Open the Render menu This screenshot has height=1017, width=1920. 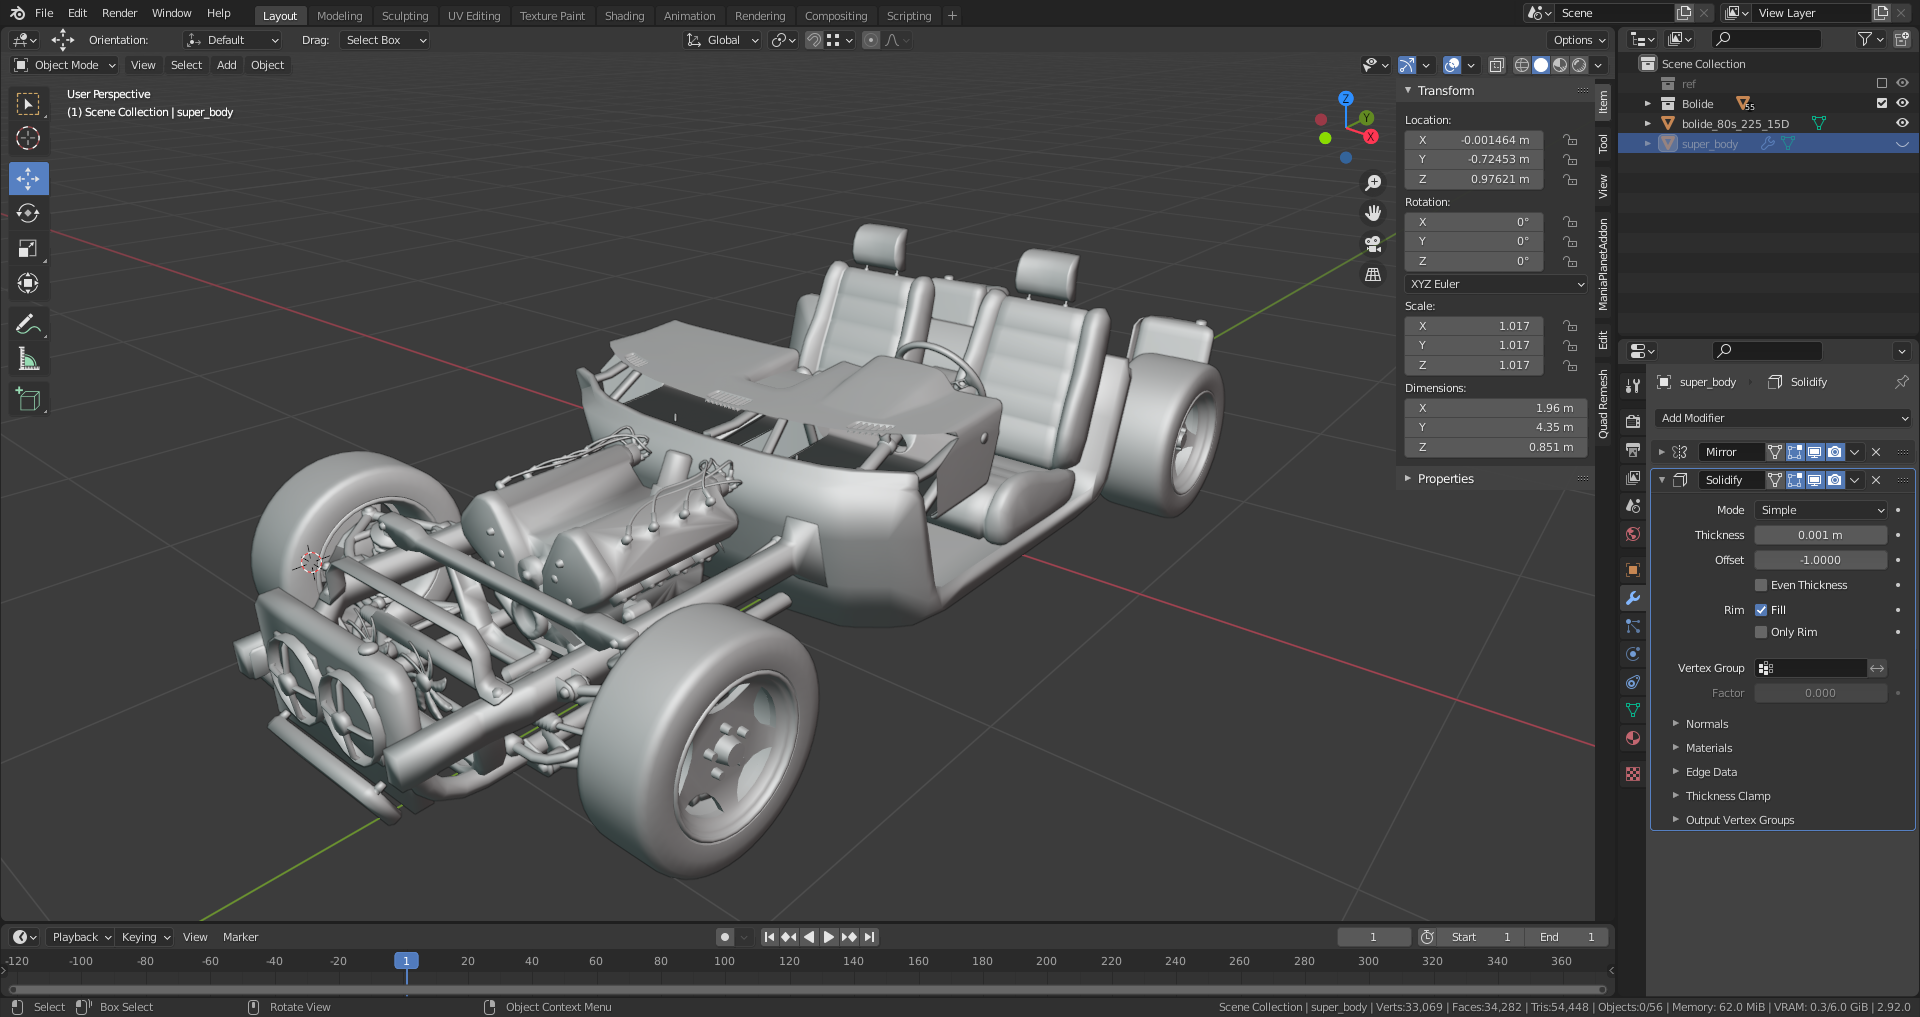pyautogui.click(x=119, y=13)
